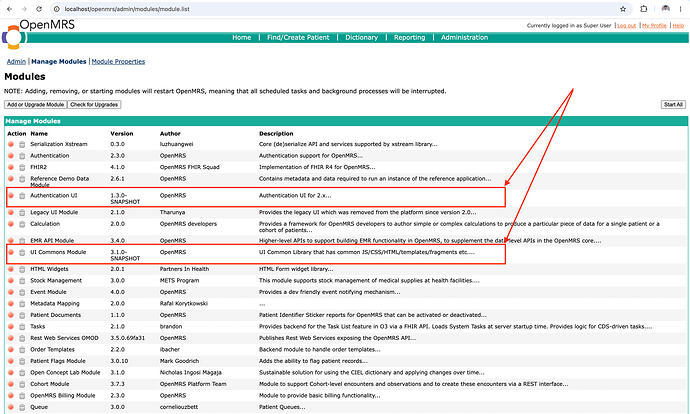Image resolution: width=690 pixels, height=414 pixels.
Task: Switch to the Module Properties tab link
Action: click(118, 62)
